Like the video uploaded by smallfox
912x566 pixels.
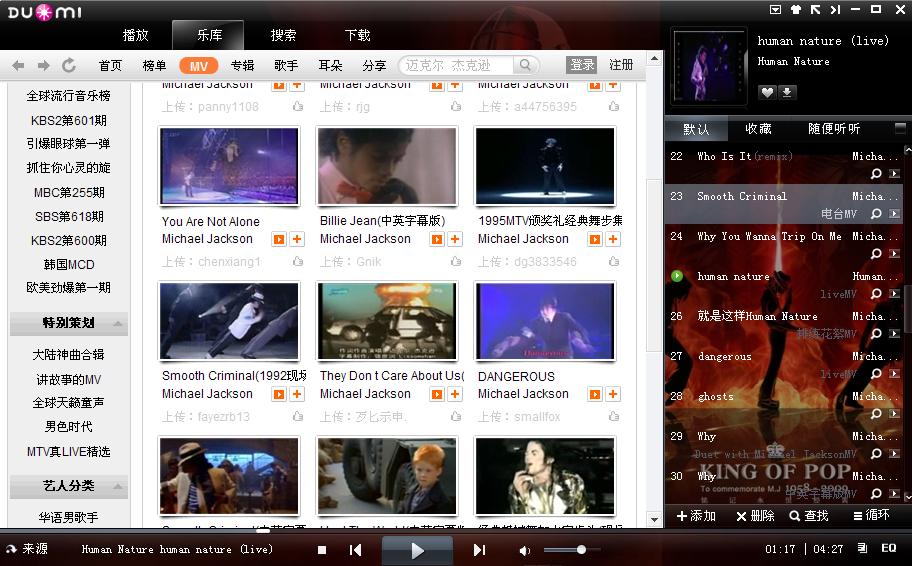614,417
